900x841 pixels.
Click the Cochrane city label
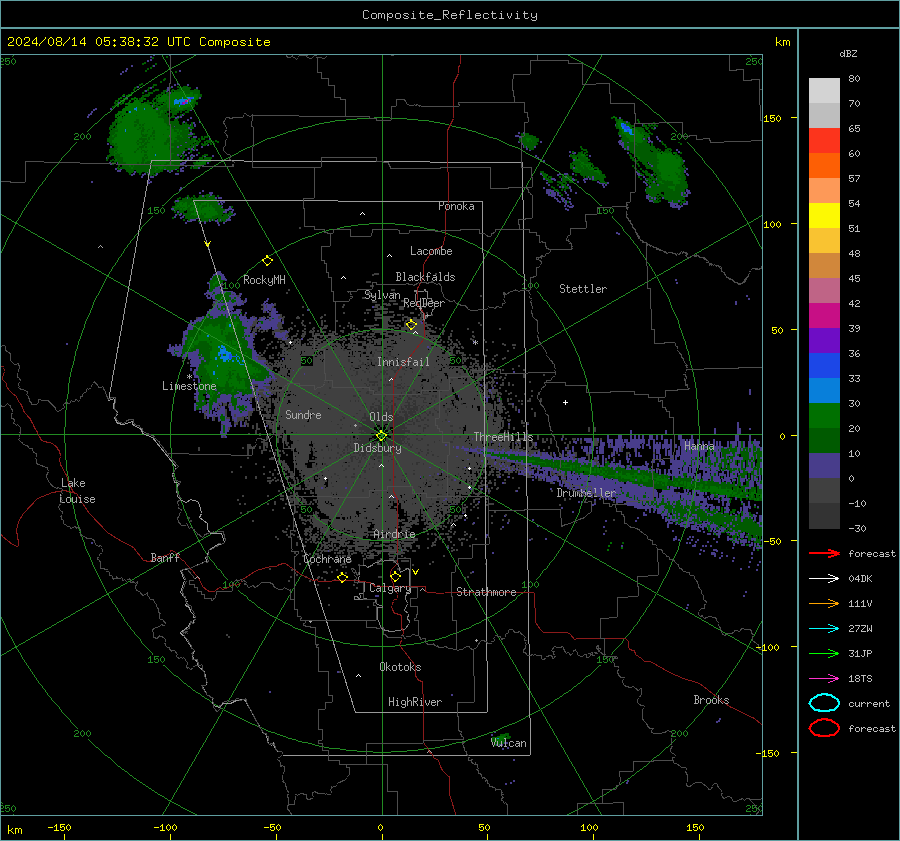pyautogui.click(x=327, y=559)
